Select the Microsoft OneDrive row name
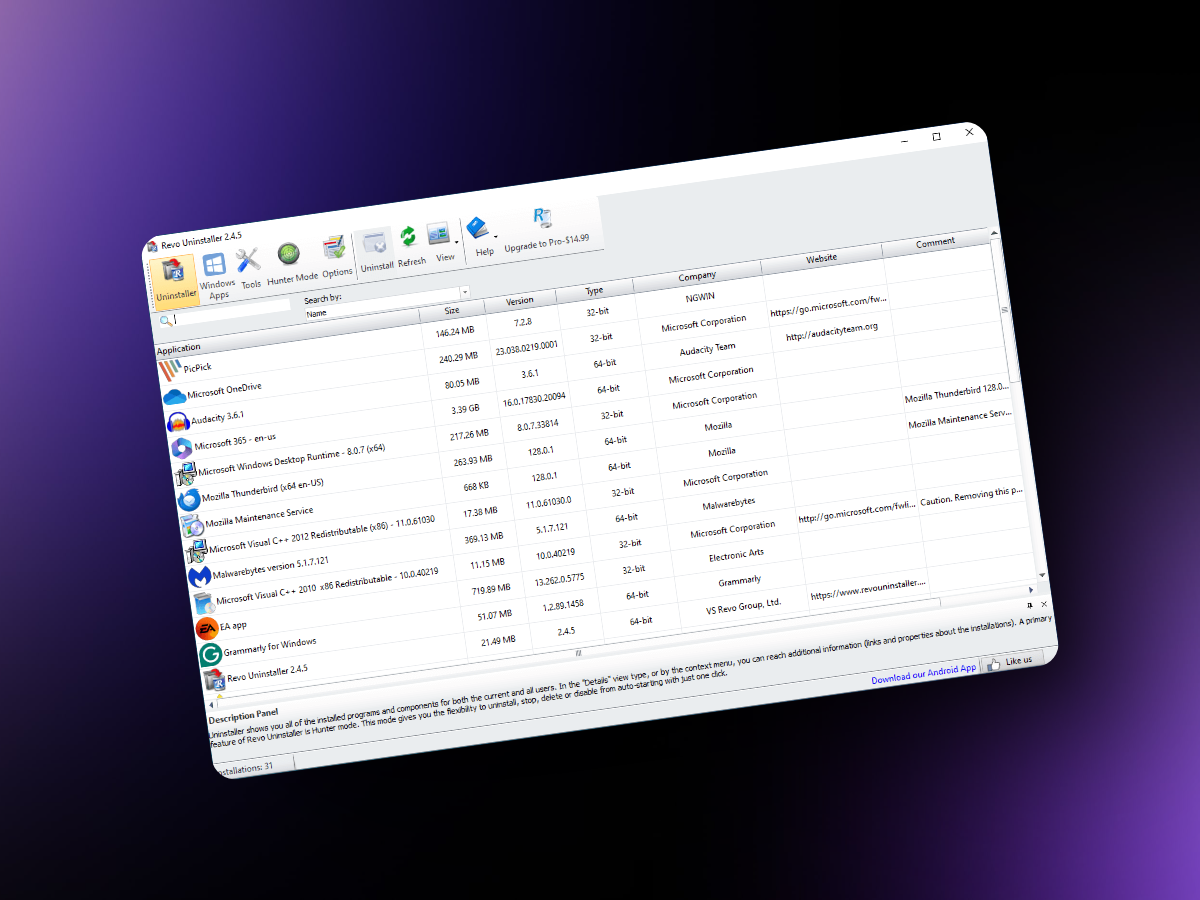The image size is (1200, 900). (224, 389)
